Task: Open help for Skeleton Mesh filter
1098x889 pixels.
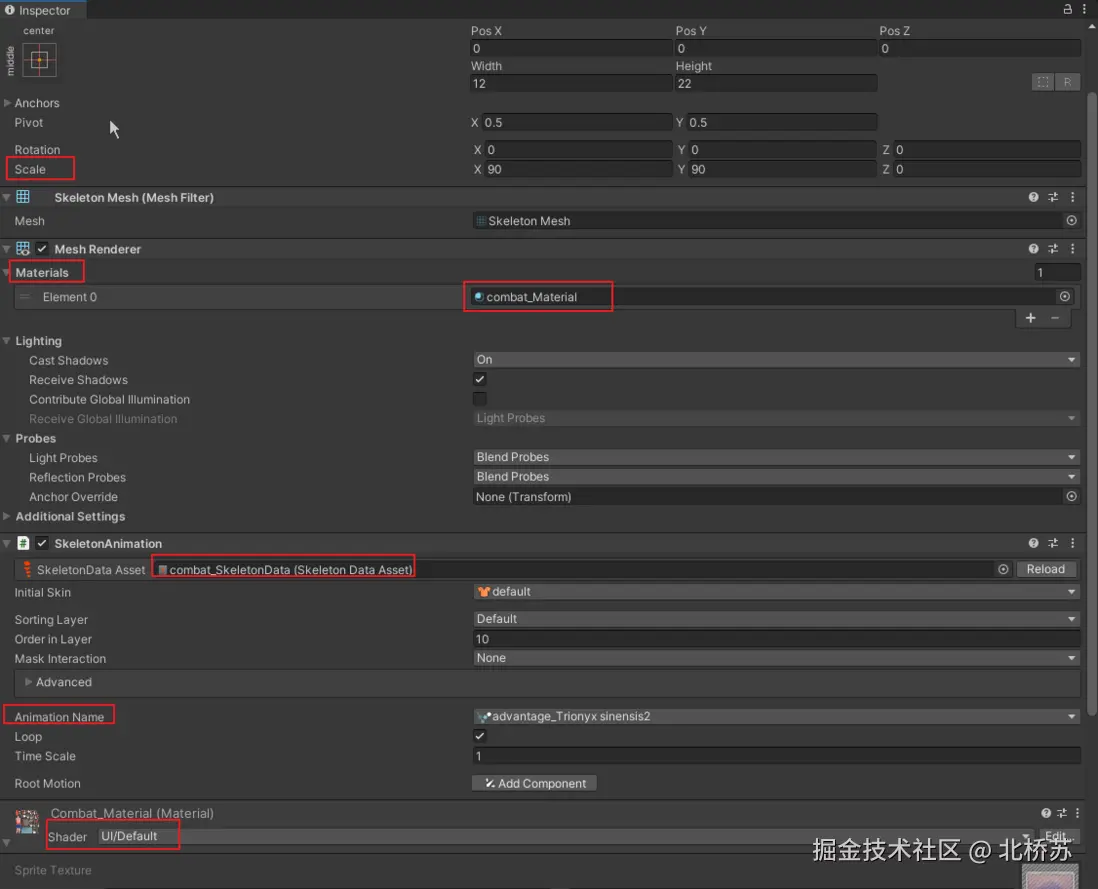Action: (1034, 197)
